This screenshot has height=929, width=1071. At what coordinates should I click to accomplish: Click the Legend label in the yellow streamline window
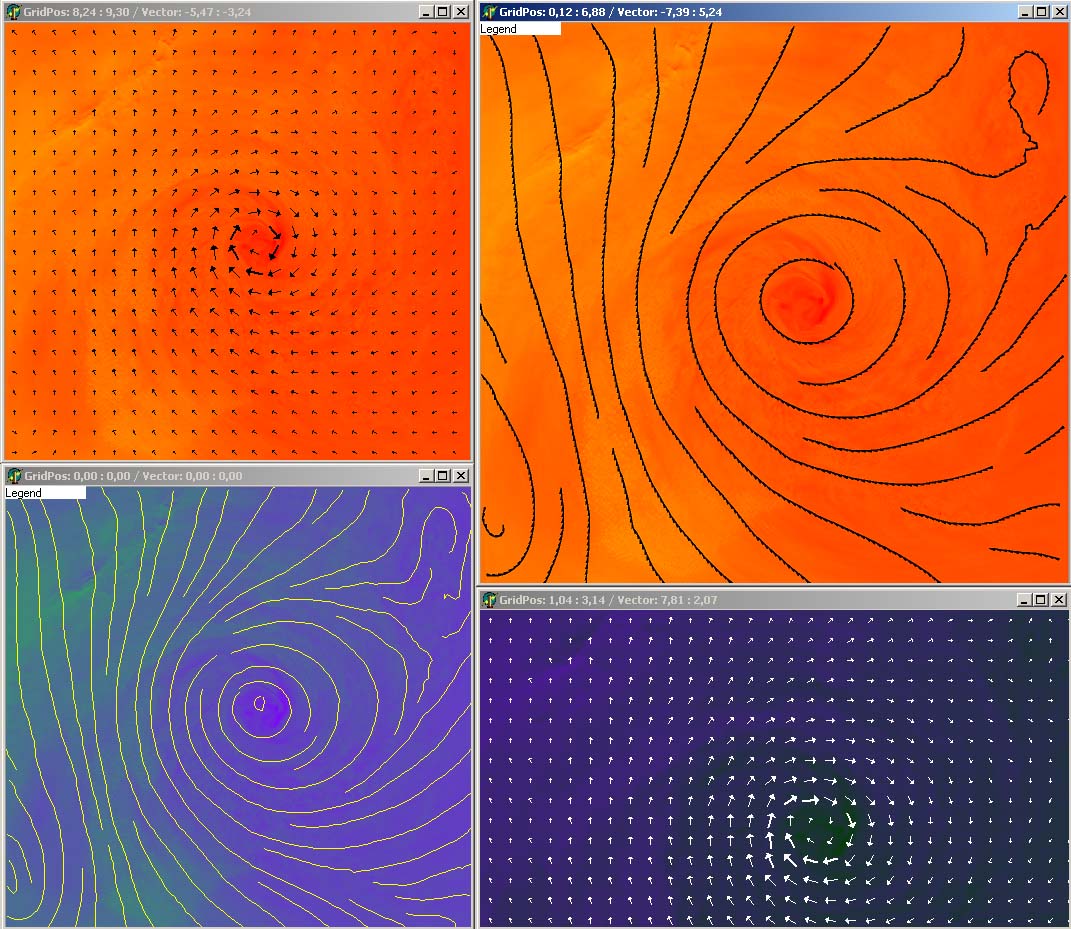tap(24, 493)
